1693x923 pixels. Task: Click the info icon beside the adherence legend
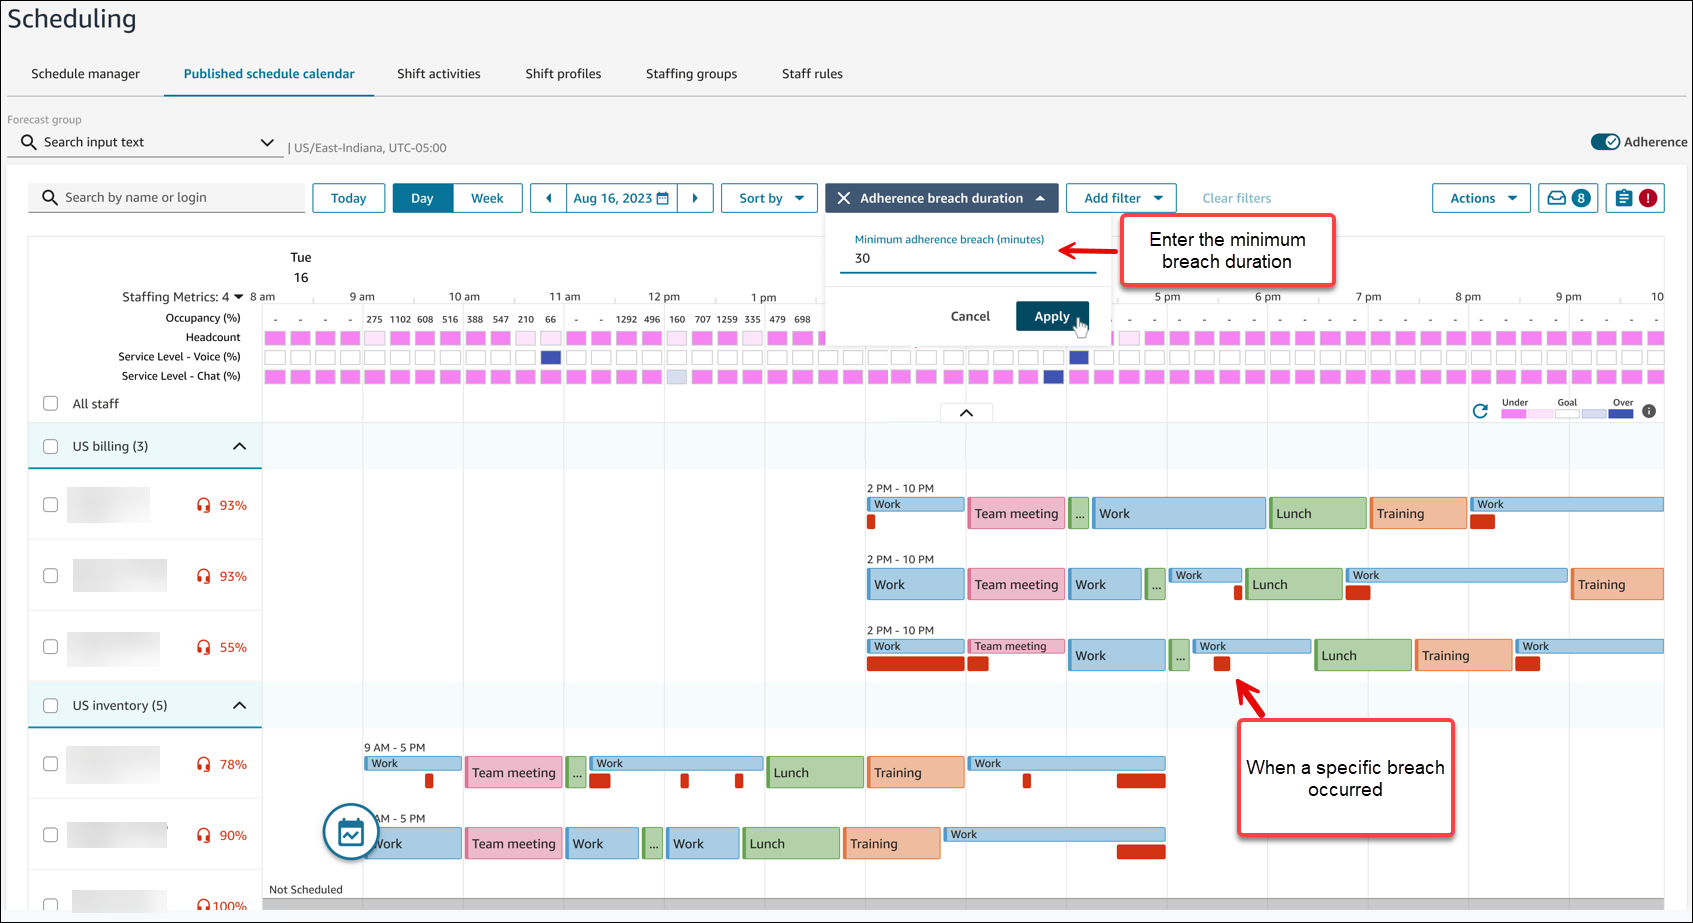click(x=1648, y=410)
